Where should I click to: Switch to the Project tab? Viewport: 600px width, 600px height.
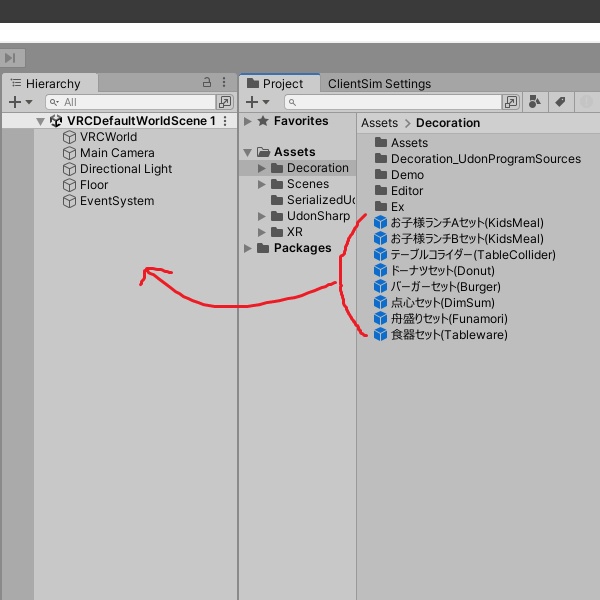coord(280,83)
